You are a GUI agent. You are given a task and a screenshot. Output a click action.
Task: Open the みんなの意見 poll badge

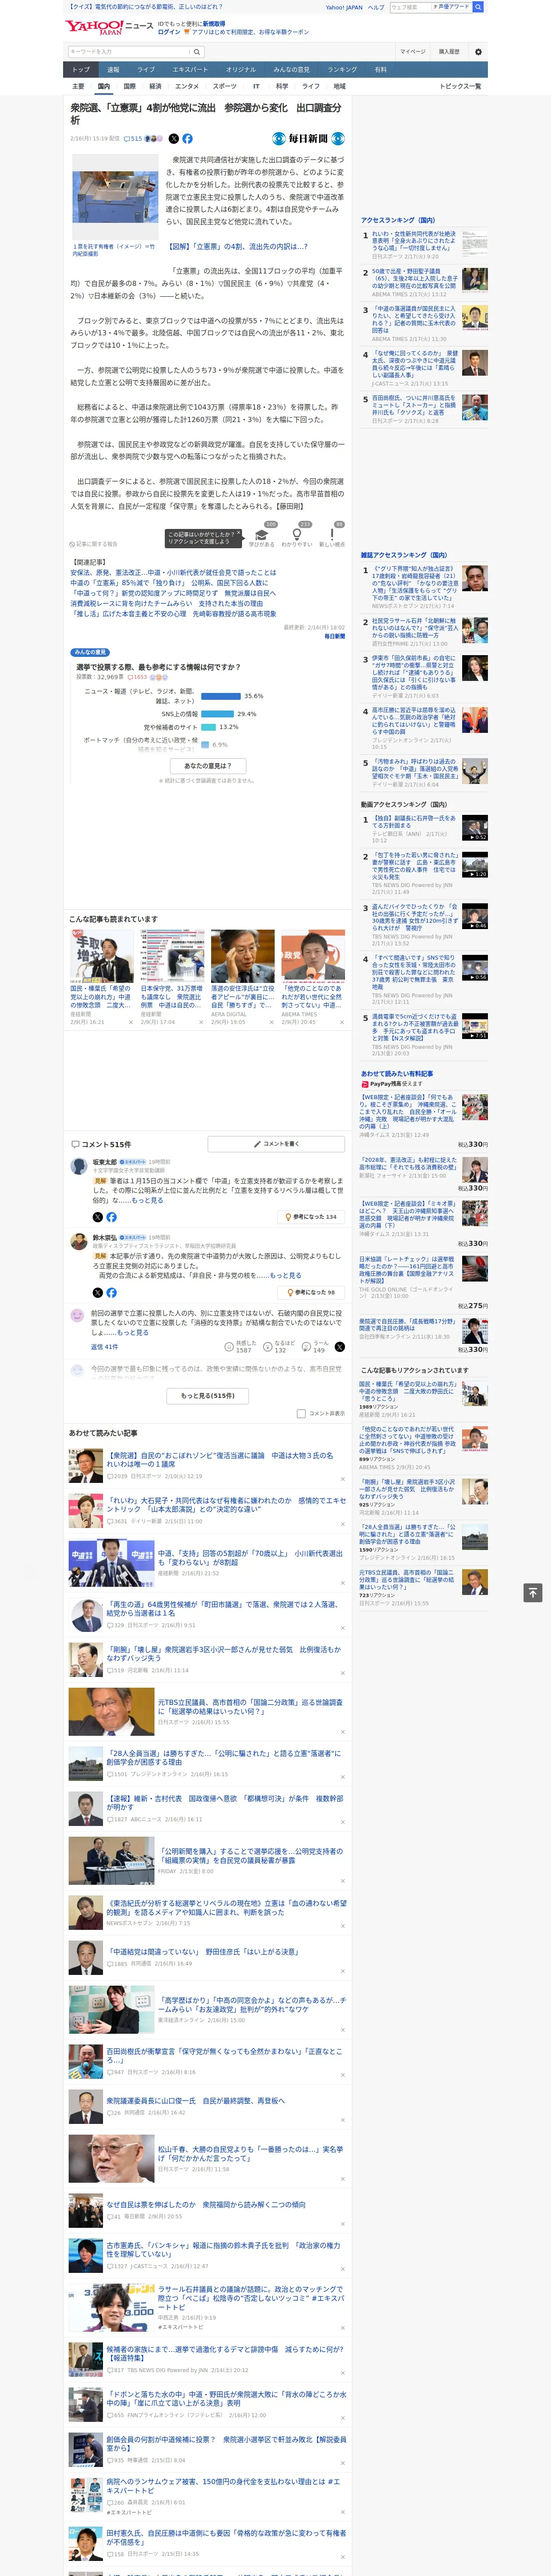[x=90, y=652]
